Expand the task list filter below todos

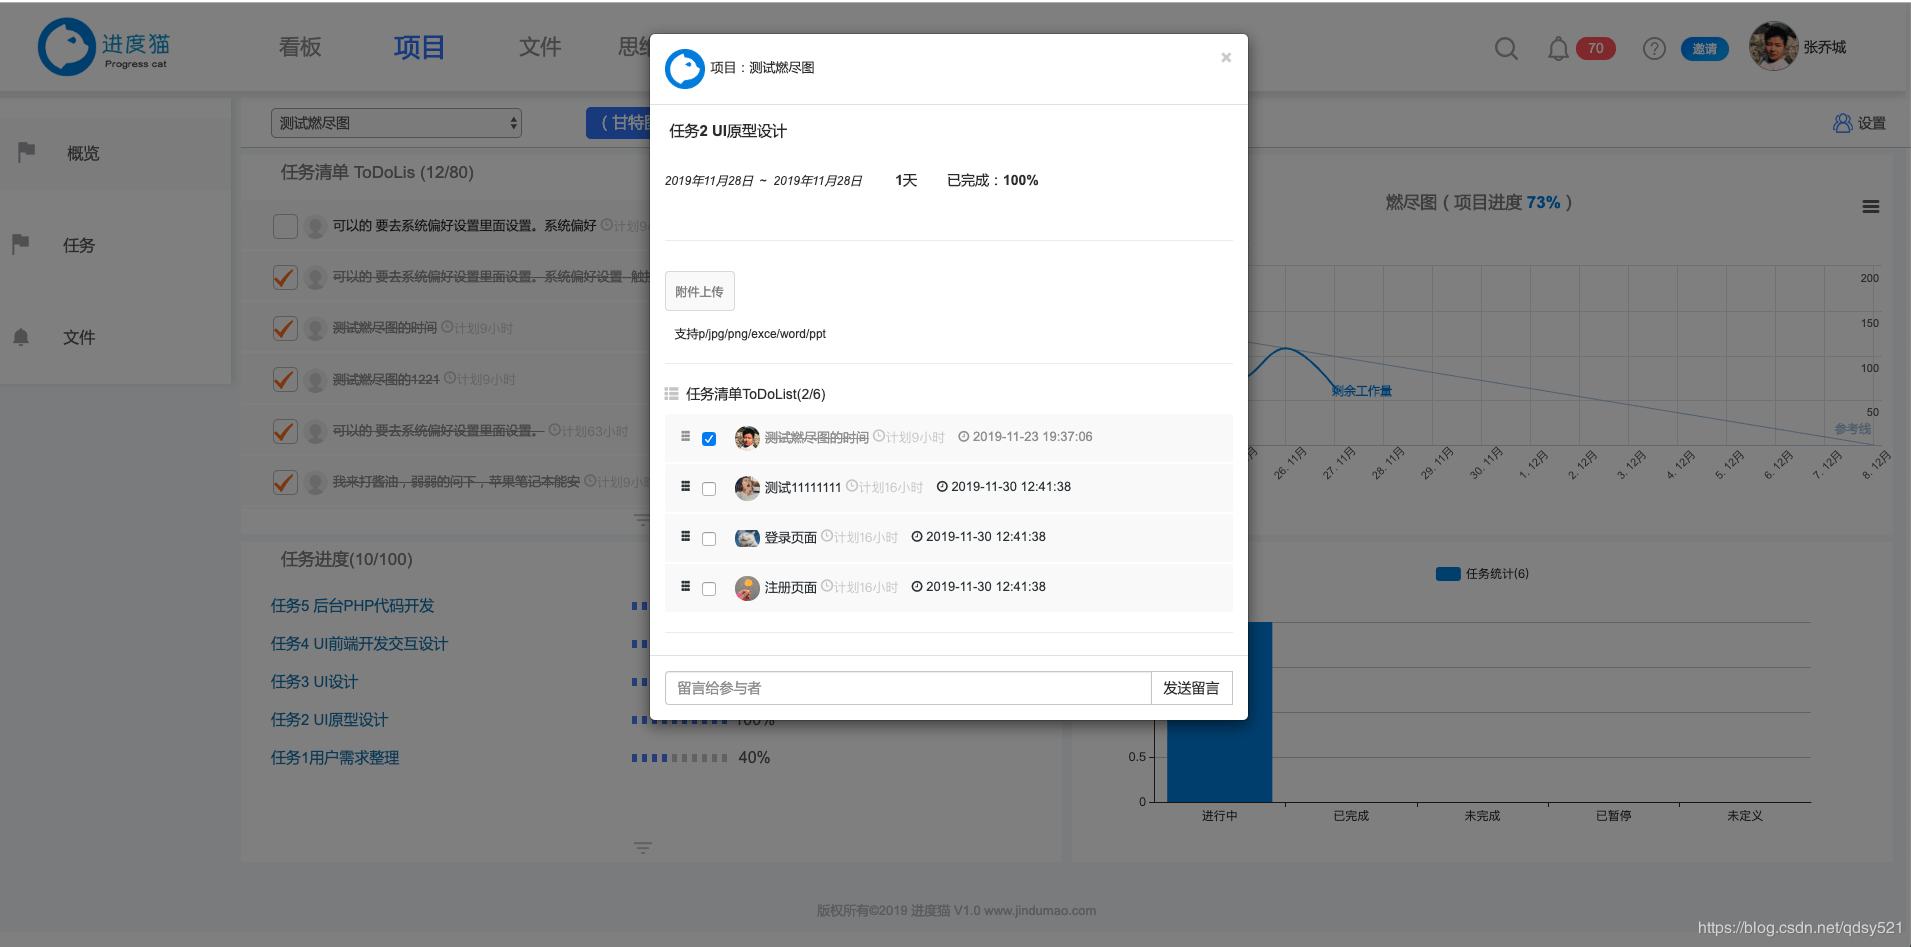[642, 520]
